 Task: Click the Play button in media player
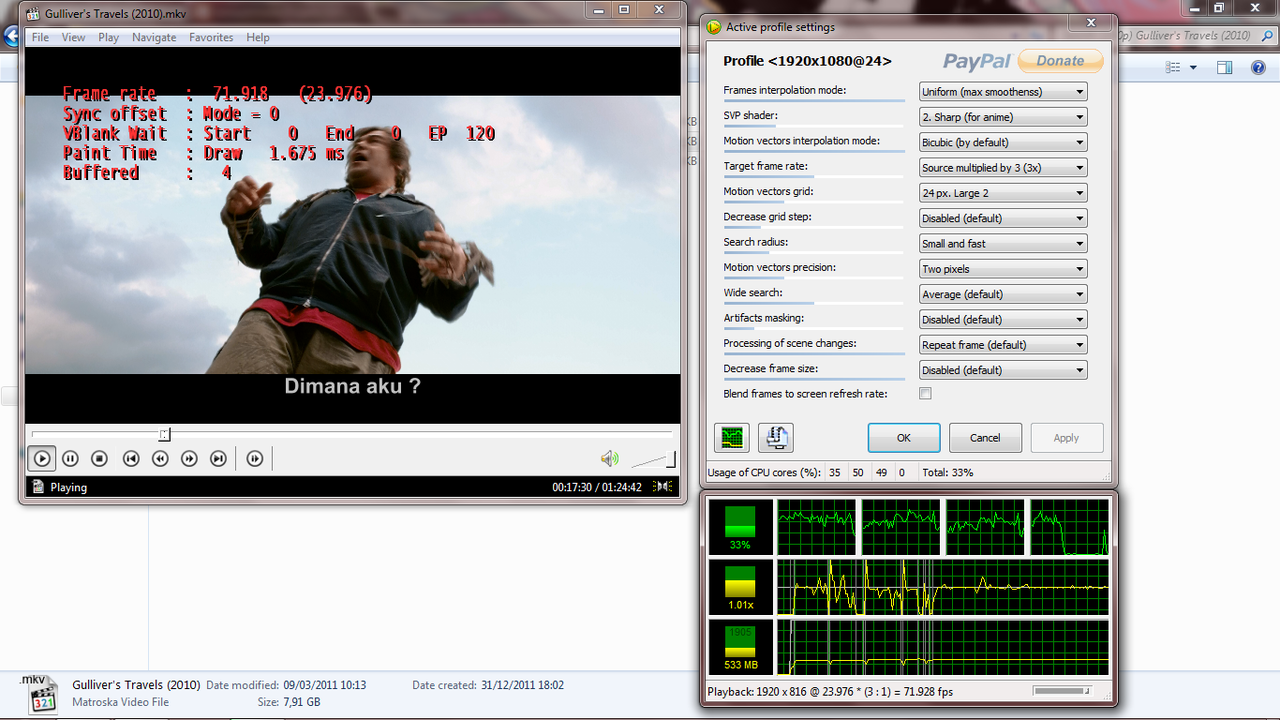coord(41,459)
